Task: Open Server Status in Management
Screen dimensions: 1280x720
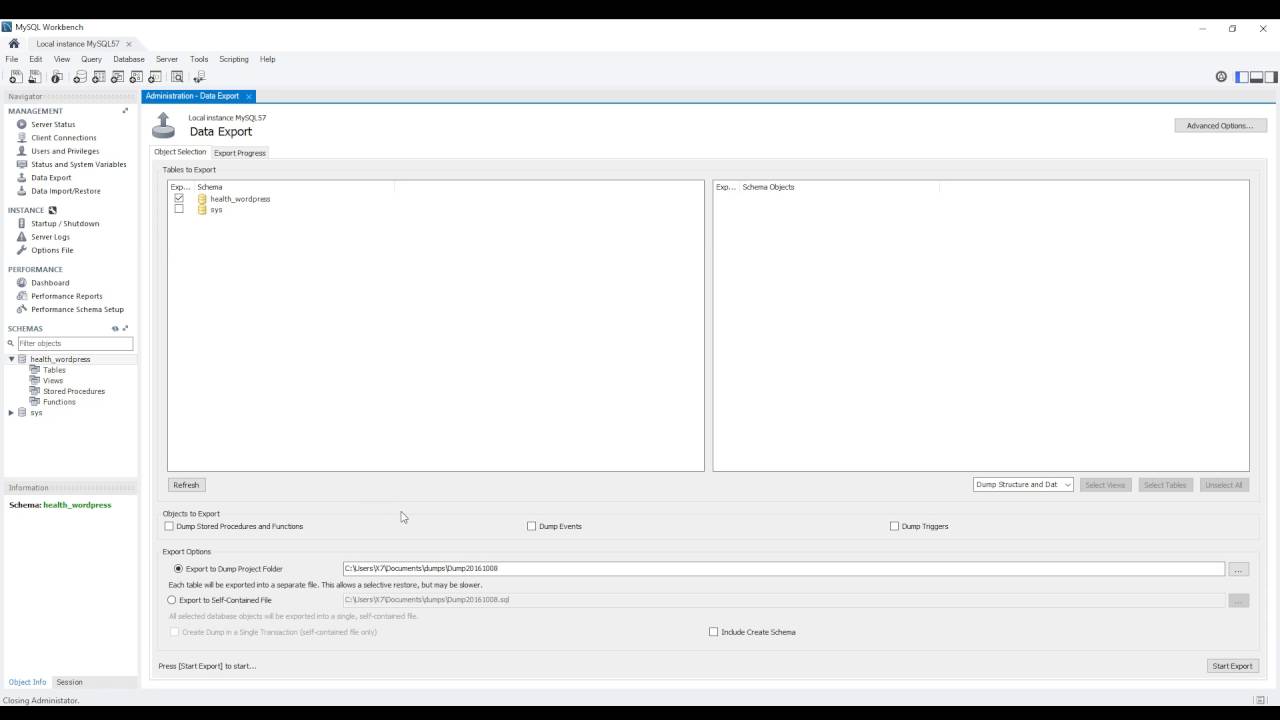Action: coord(53,124)
